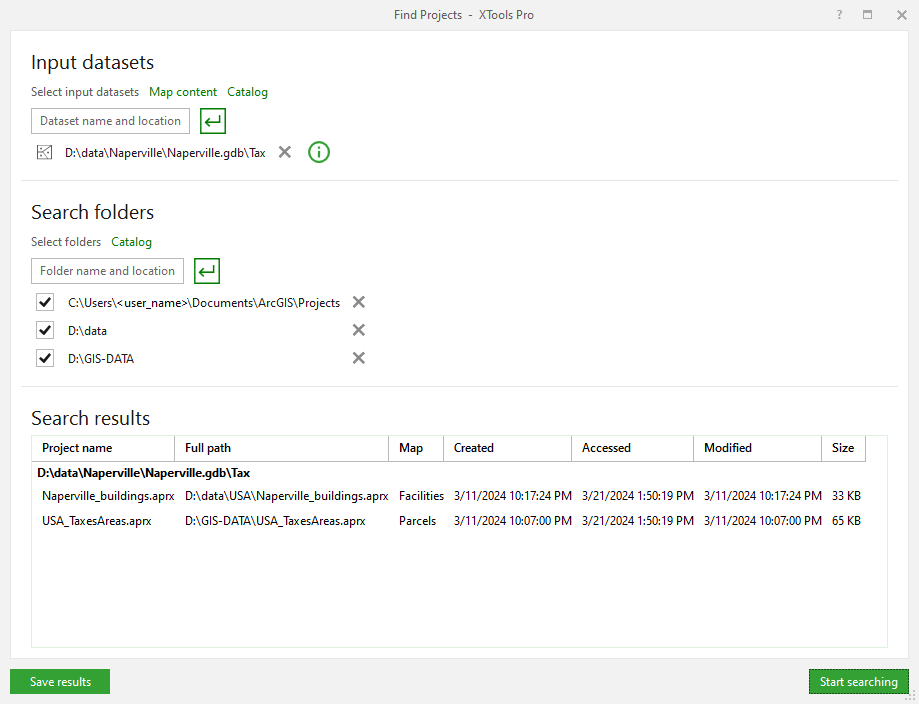Click Modified date of USA_TaxesAreas.aprx
Screen dimensions: 919x704
tap(763, 521)
